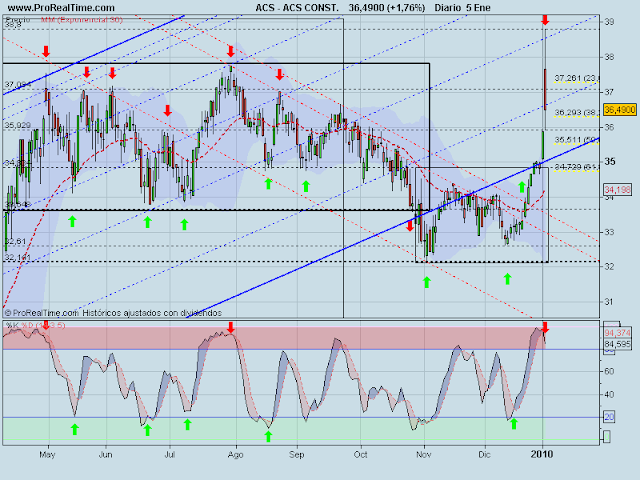The image size is (640, 480).
Task: Click the Jun label on time axis
Action: 106,455
